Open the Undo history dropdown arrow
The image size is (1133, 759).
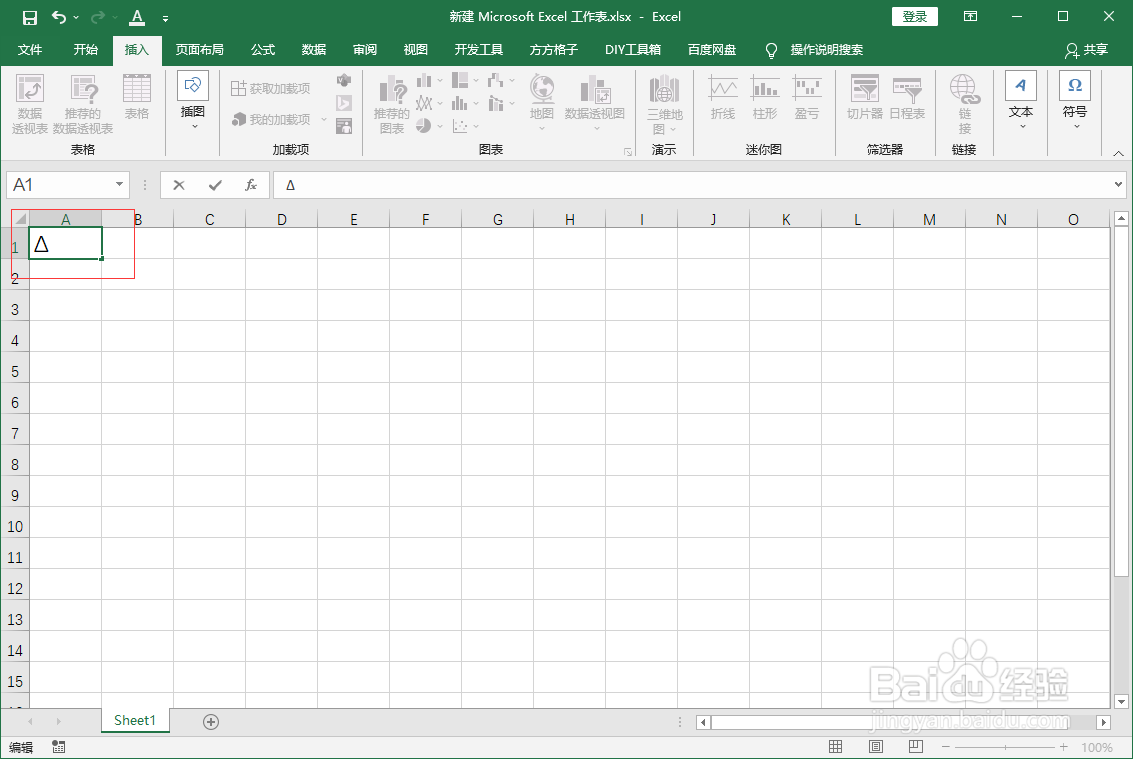pos(77,17)
